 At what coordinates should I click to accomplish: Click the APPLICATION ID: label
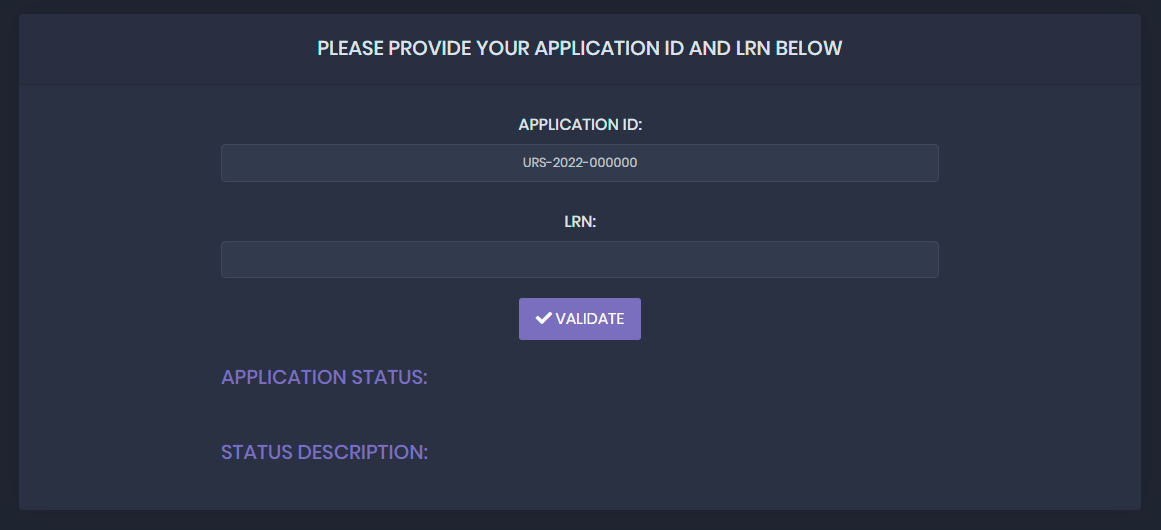pos(580,124)
